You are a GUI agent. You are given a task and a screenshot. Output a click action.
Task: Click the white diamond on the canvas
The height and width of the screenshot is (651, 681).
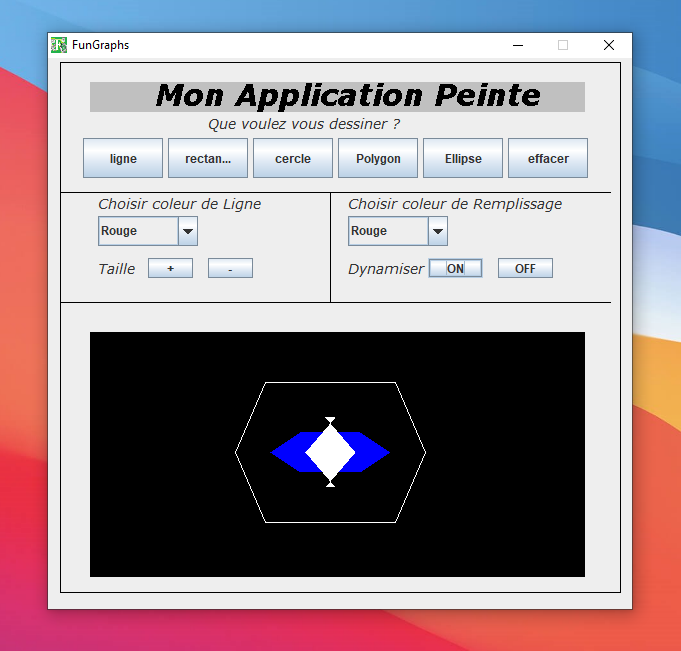(x=331, y=452)
